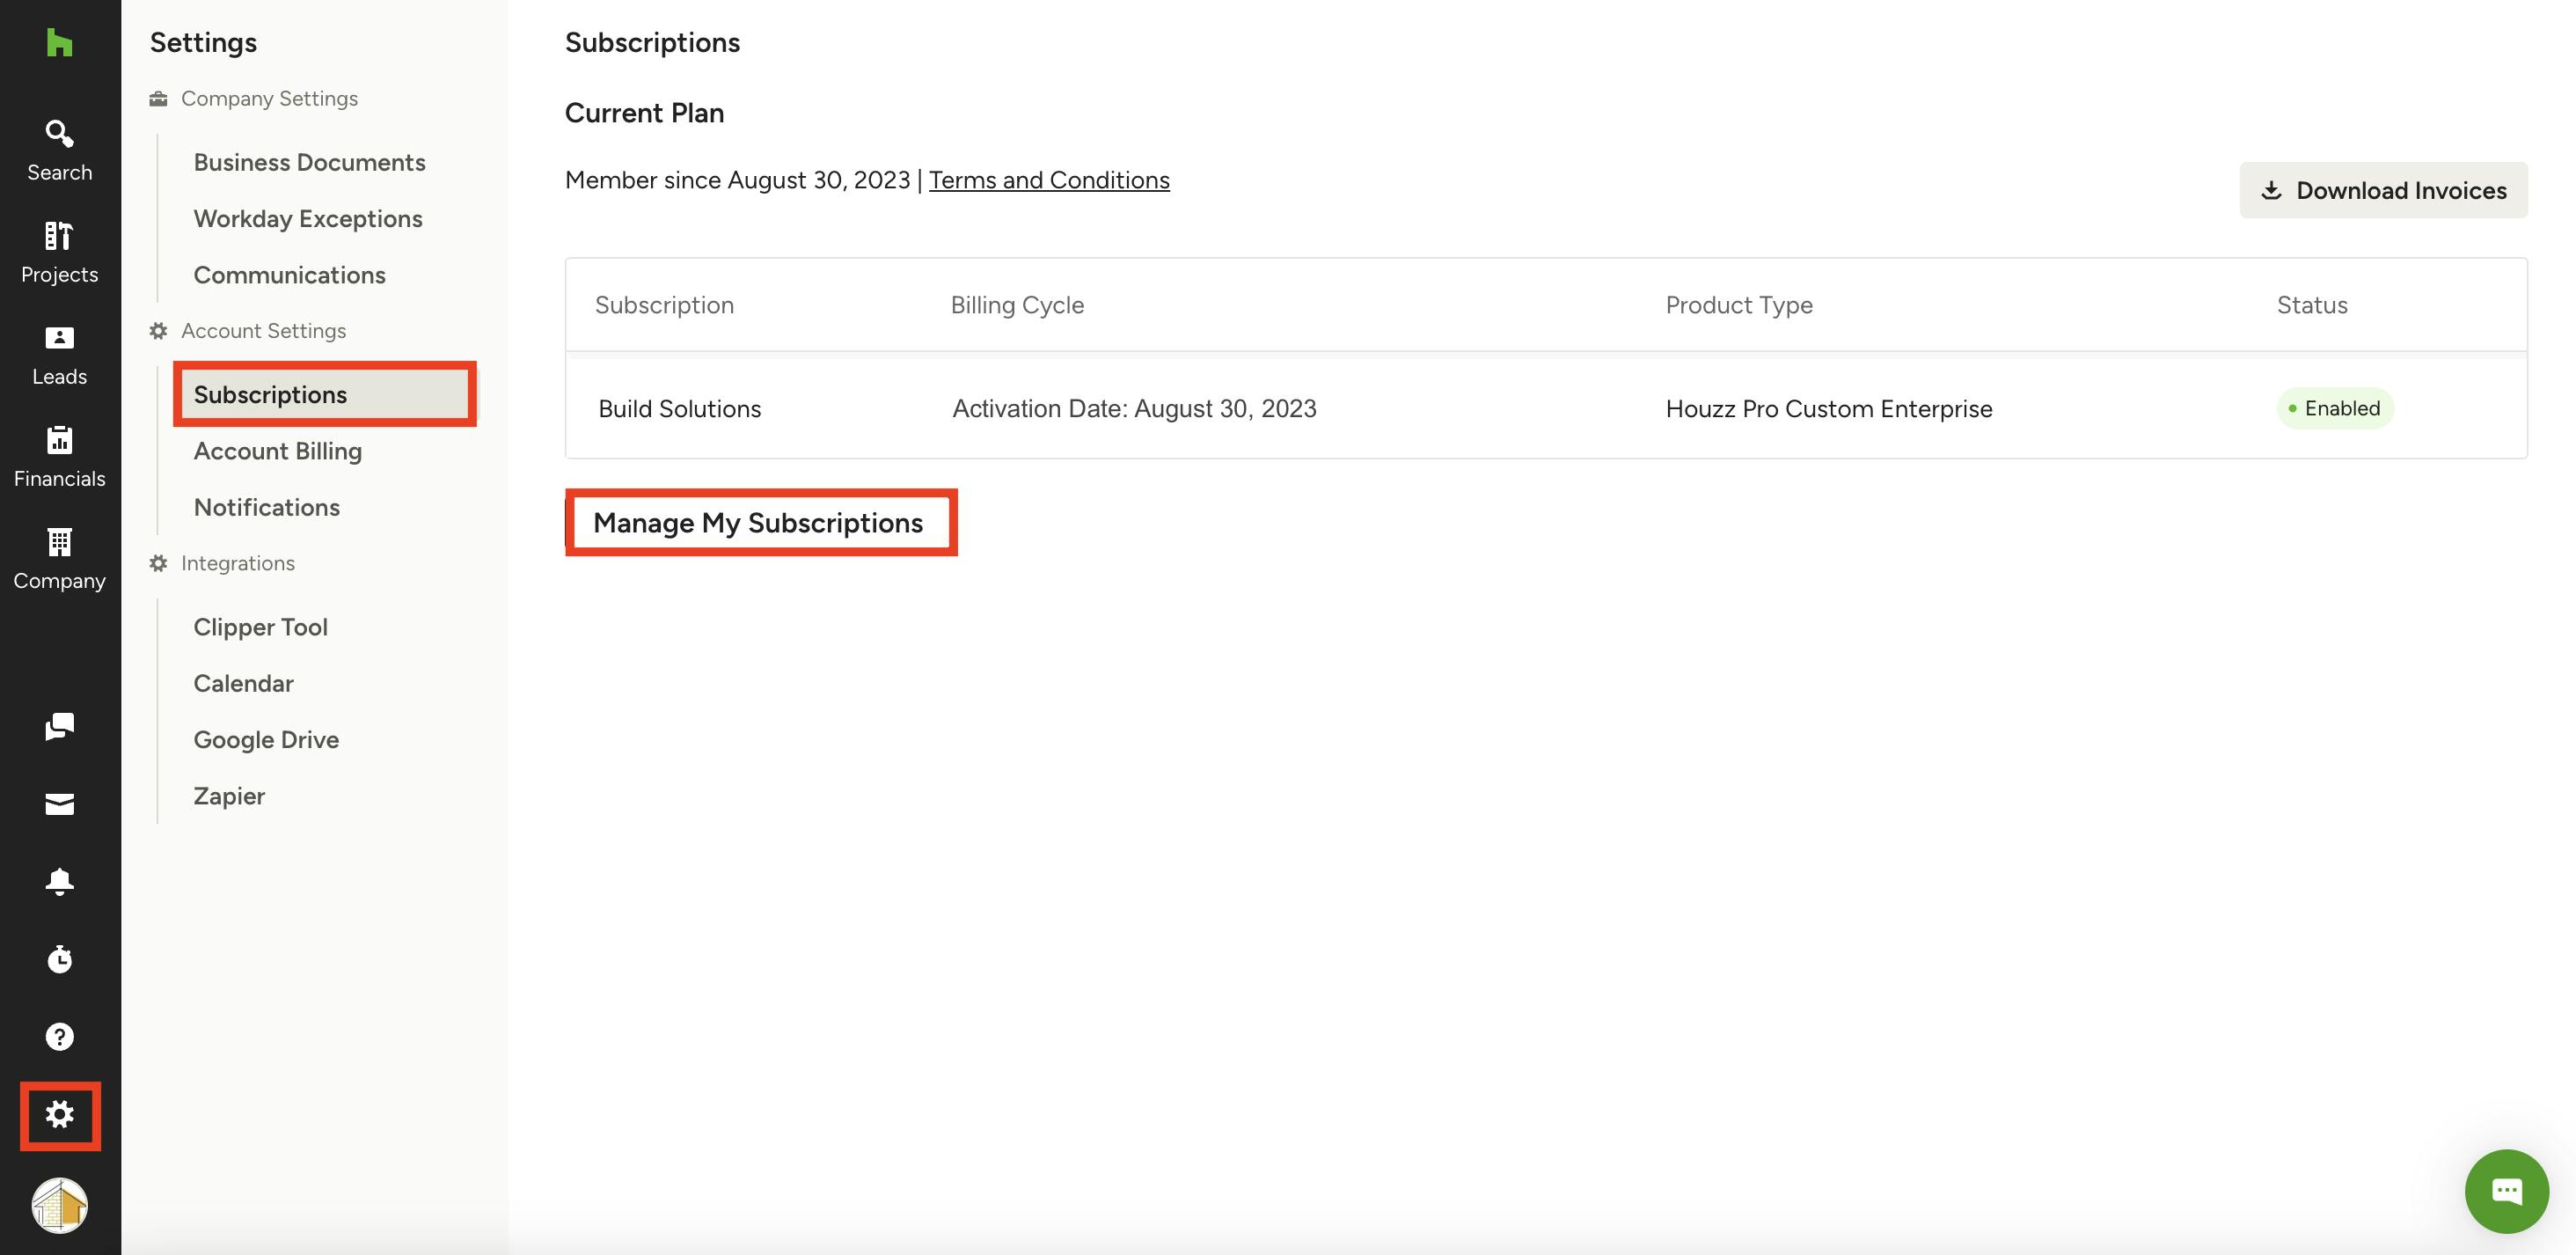Open Financials in the sidebar
The height and width of the screenshot is (1255, 2576).
[59, 457]
